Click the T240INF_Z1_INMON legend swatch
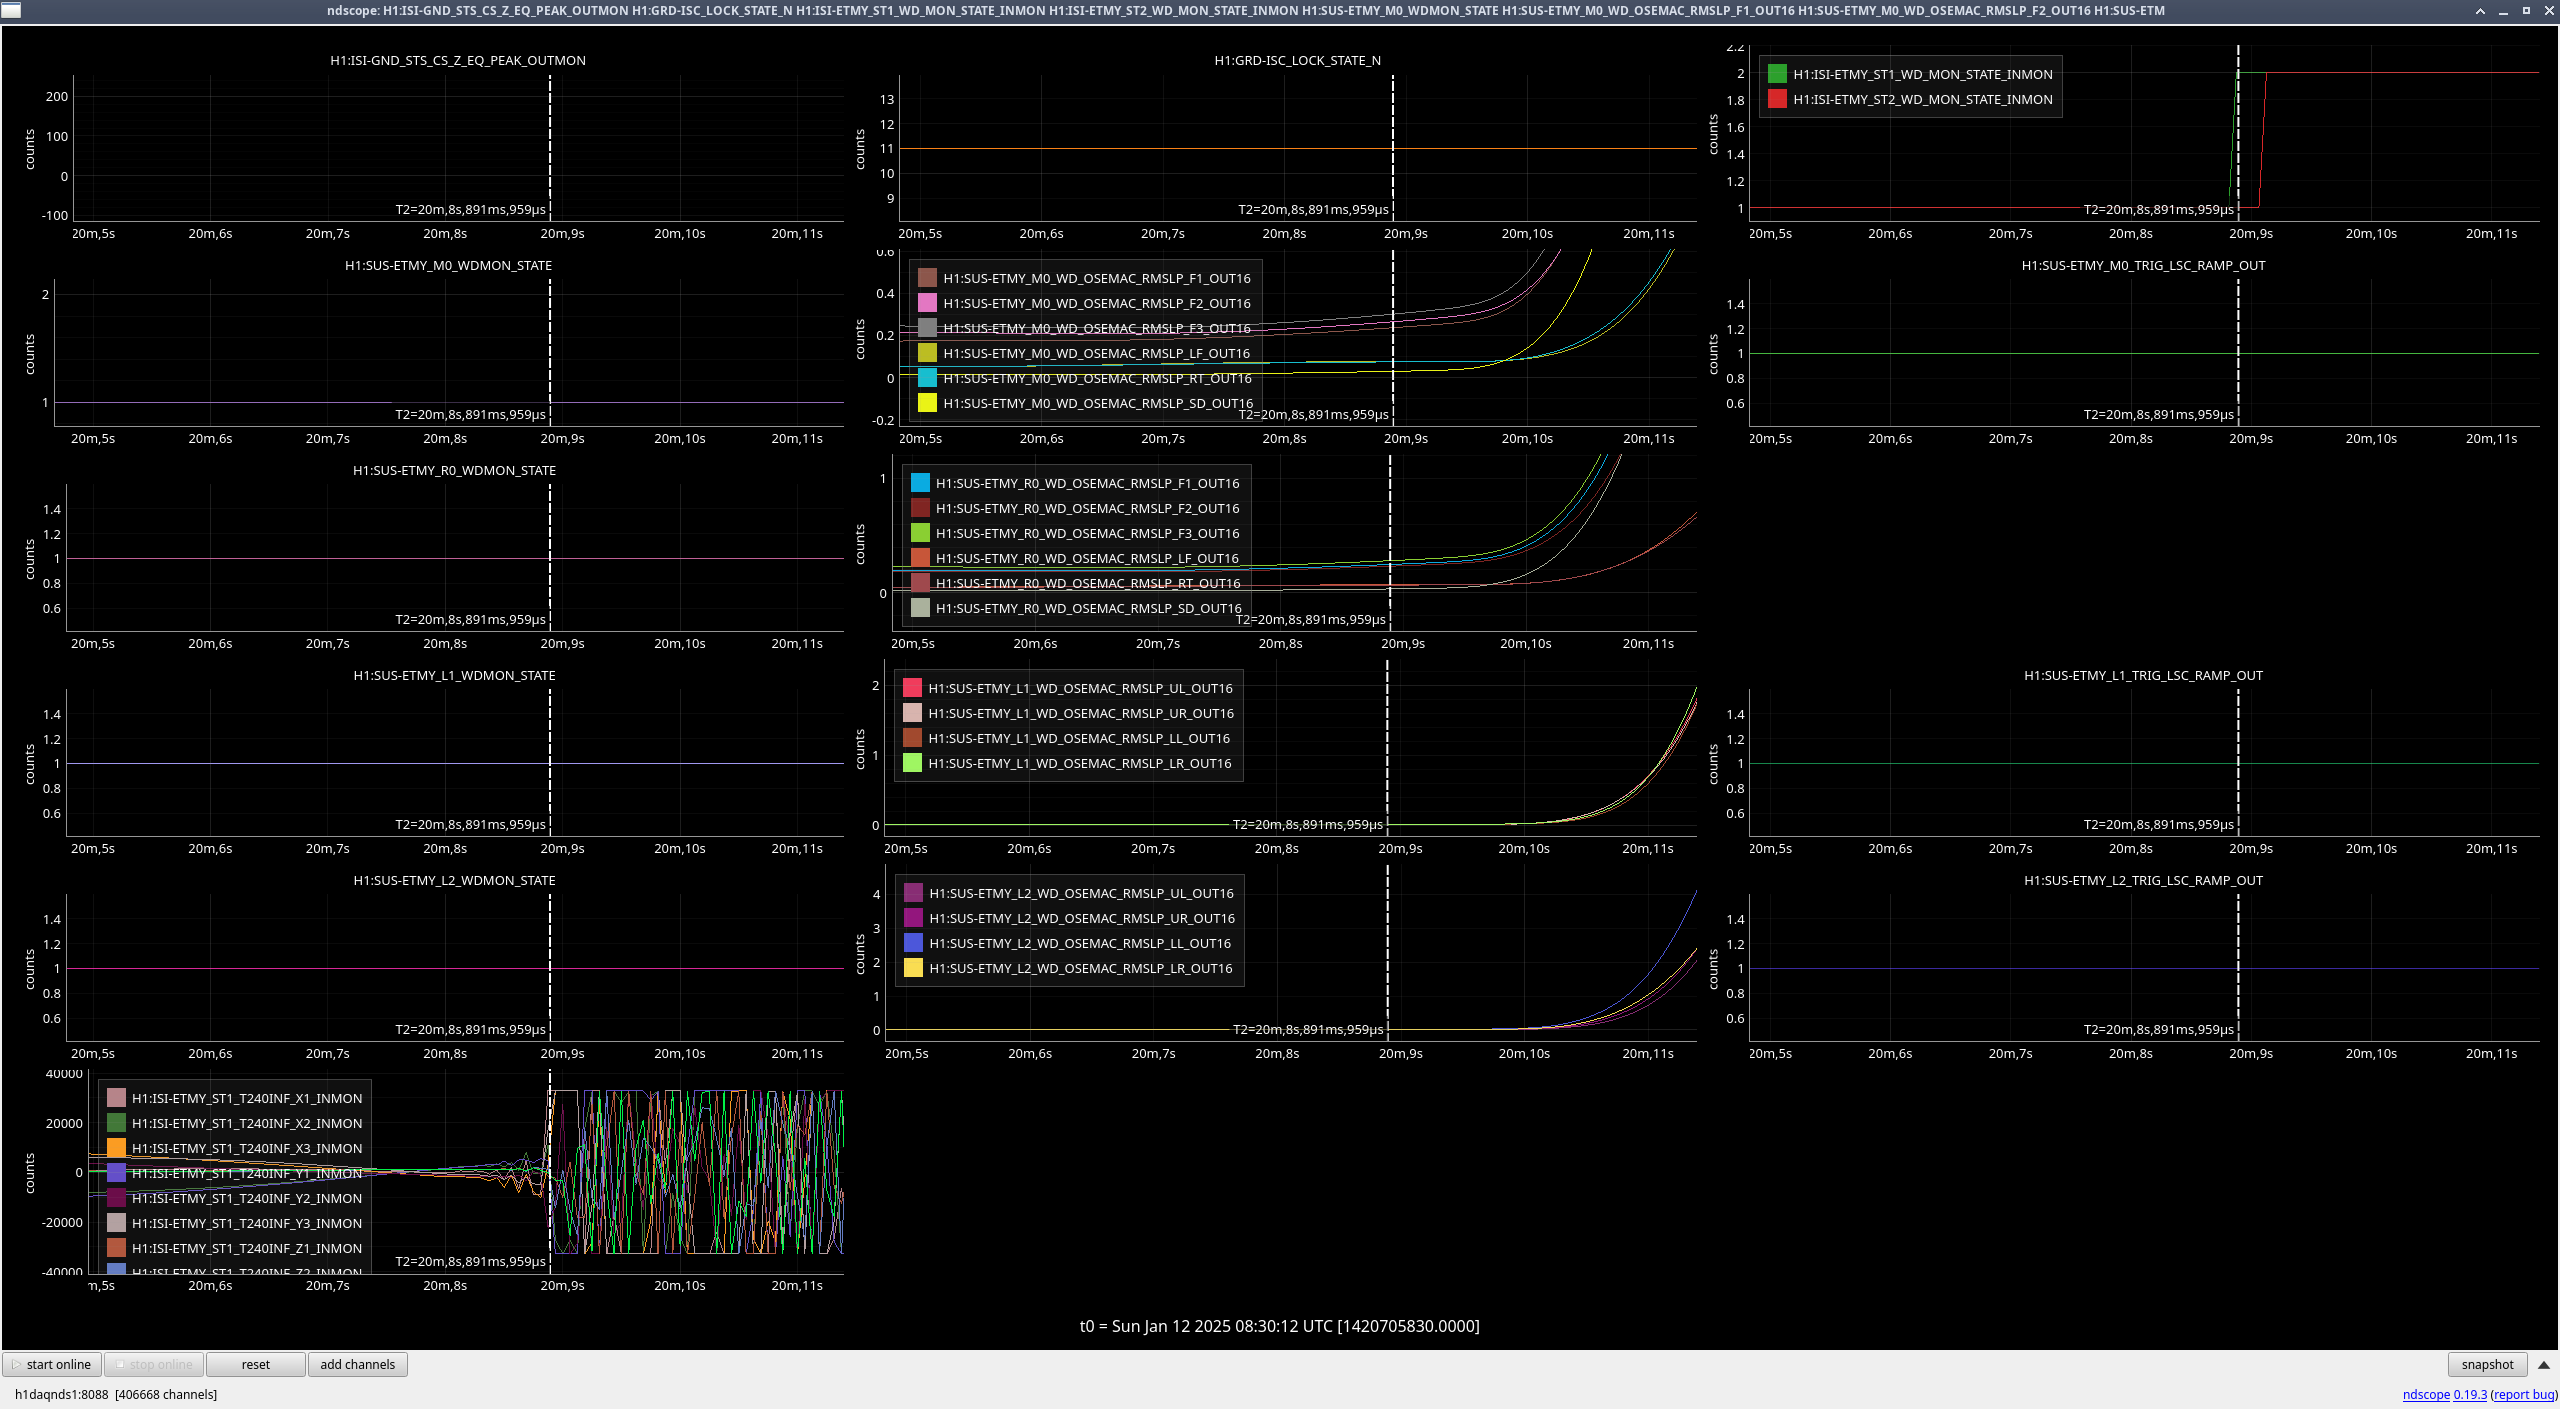 [116, 1248]
